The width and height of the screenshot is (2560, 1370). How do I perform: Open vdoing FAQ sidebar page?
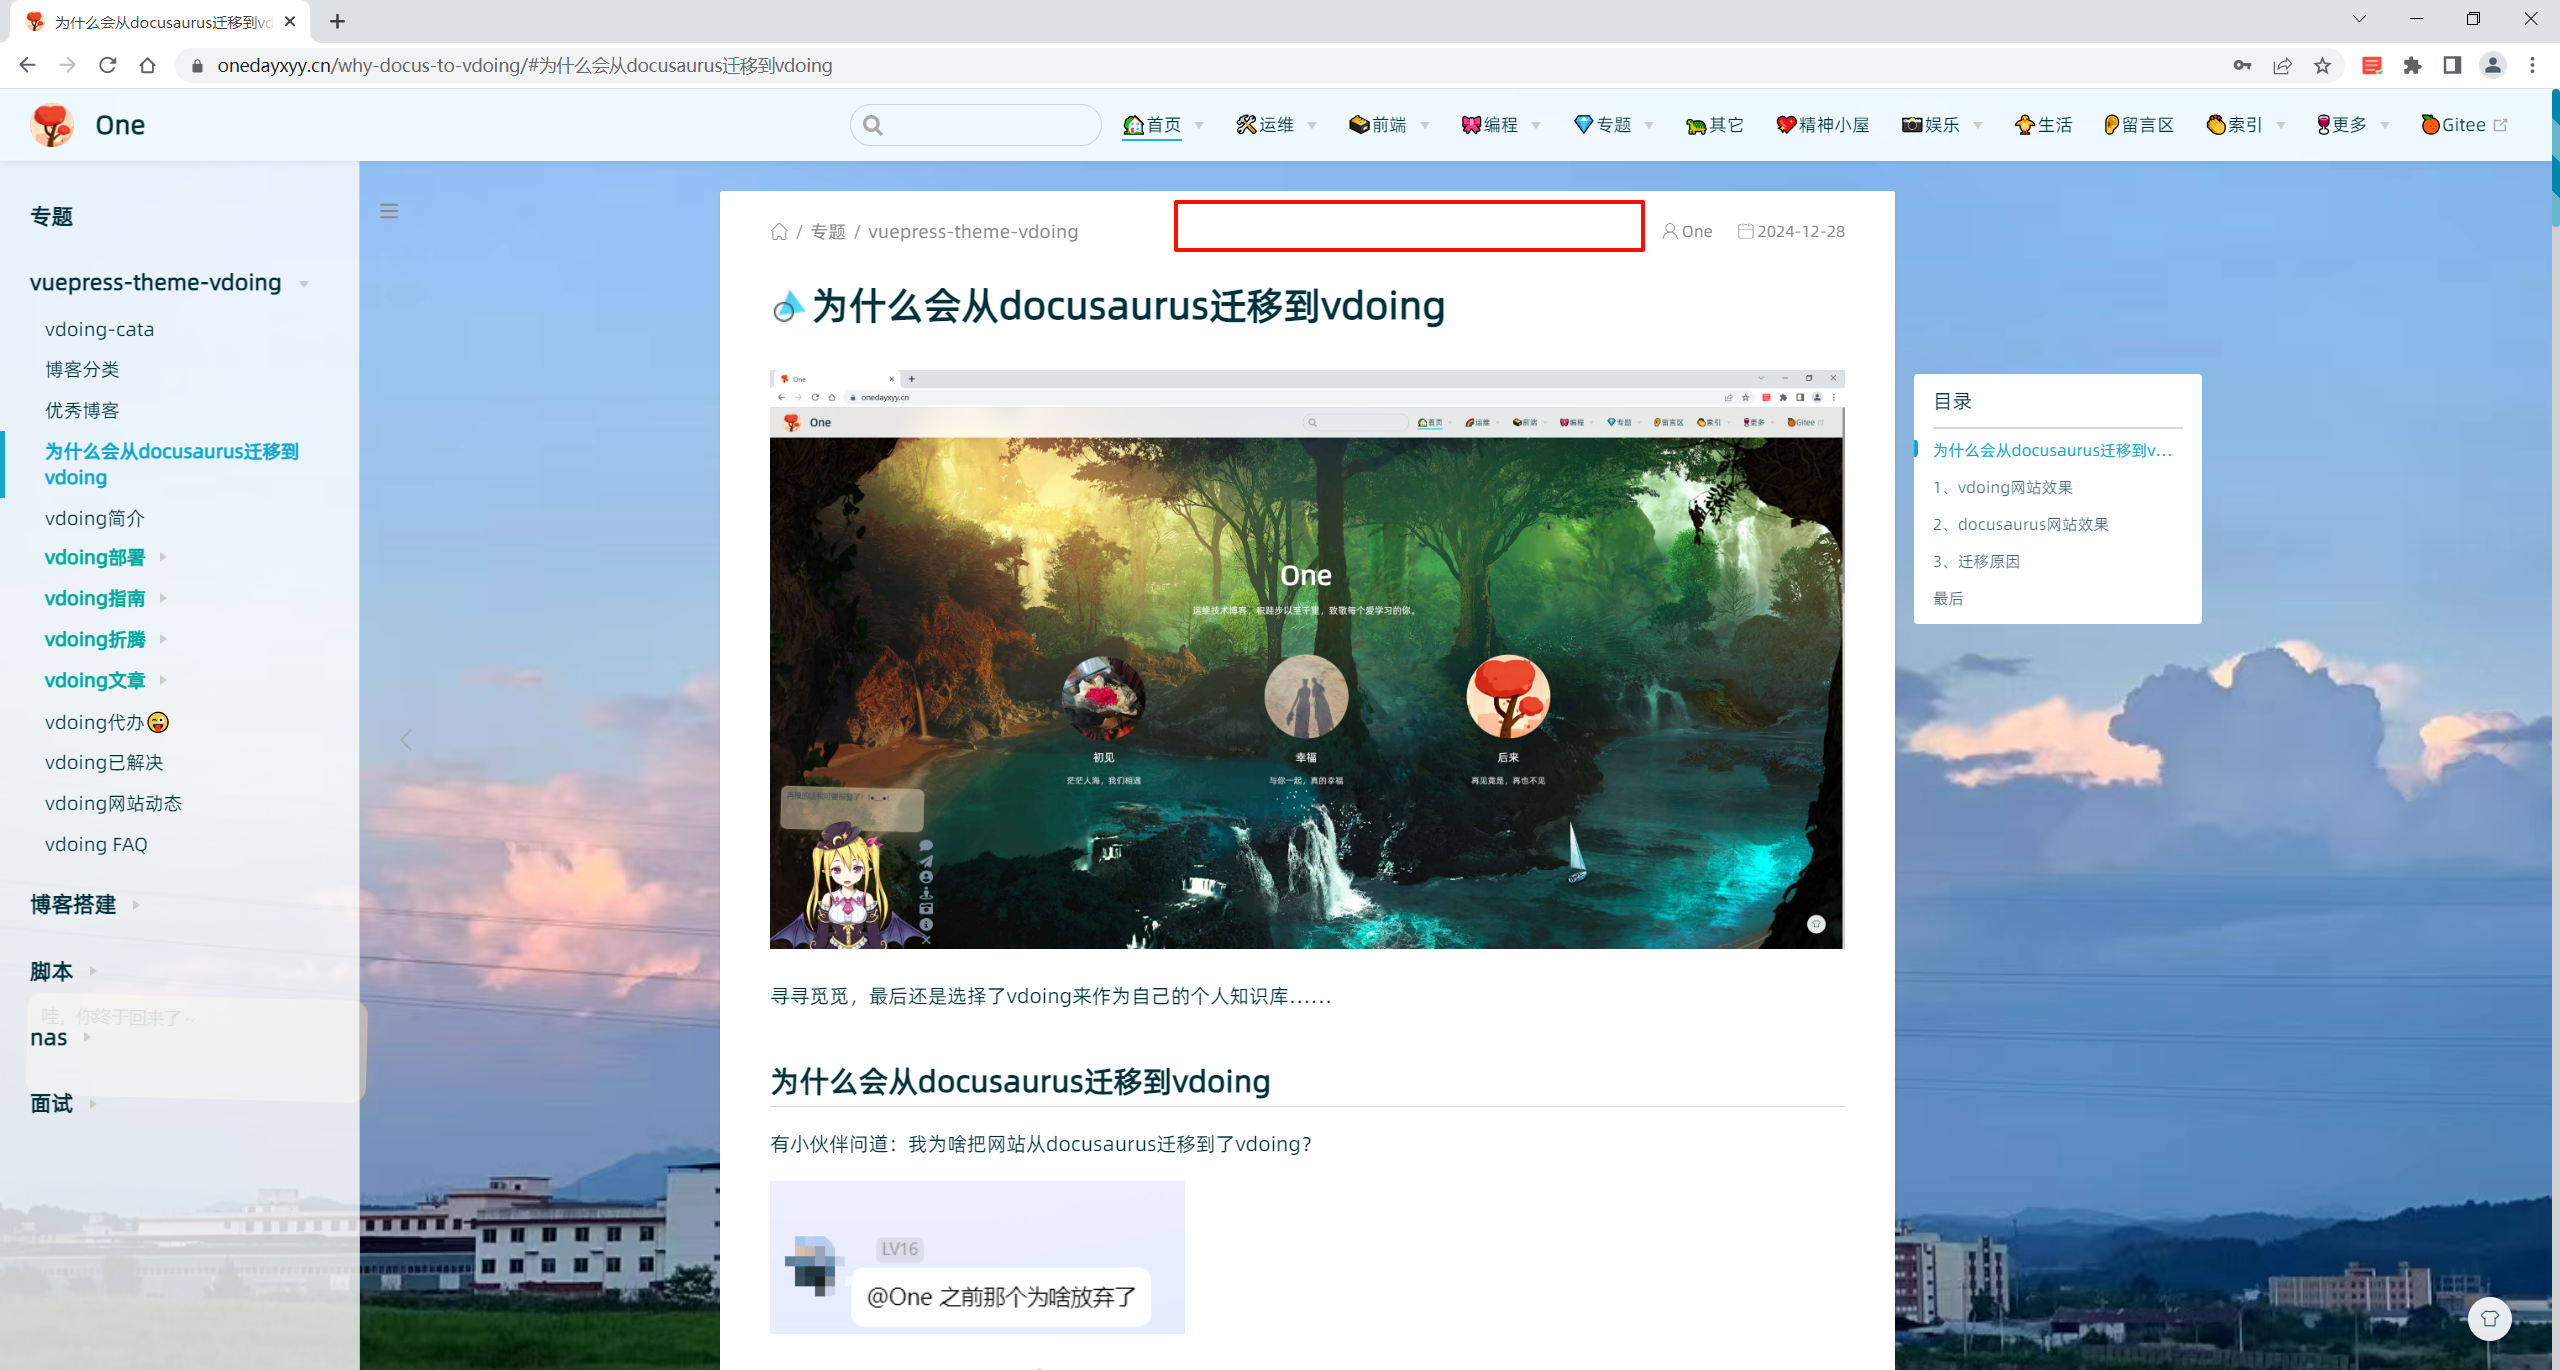click(96, 844)
